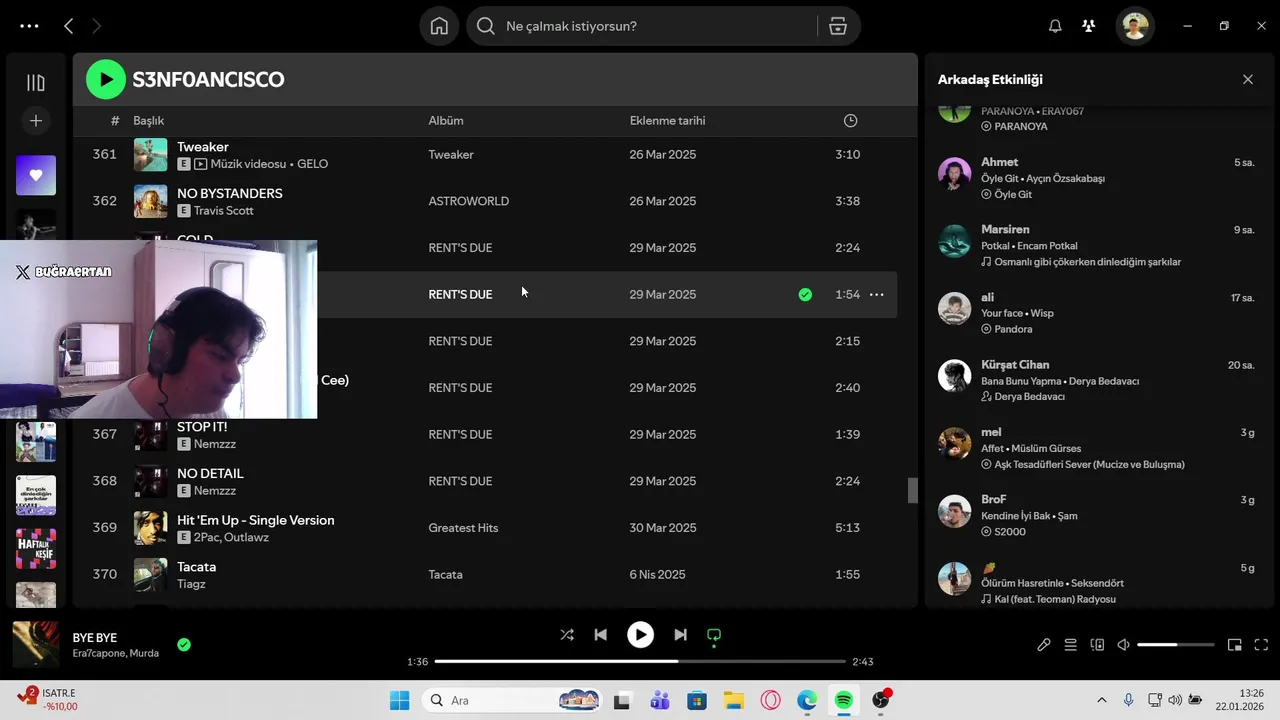Image resolution: width=1280 pixels, height=720 pixels.
Task: Toggle shuffle in the player bar
Action: click(x=567, y=635)
